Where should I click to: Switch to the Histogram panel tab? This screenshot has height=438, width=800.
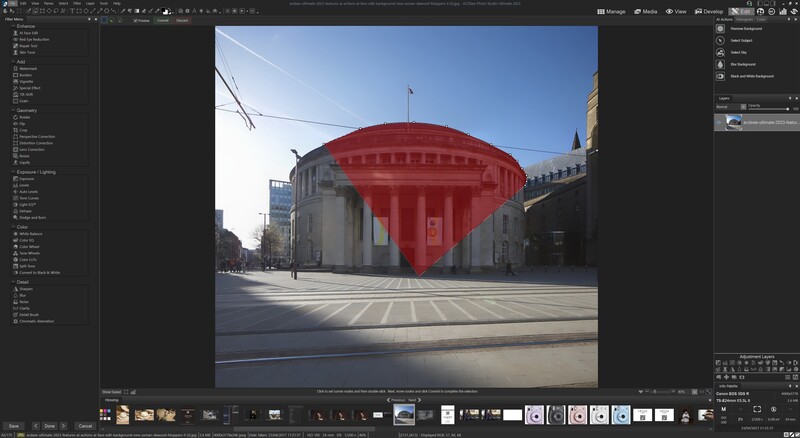point(744,19)
